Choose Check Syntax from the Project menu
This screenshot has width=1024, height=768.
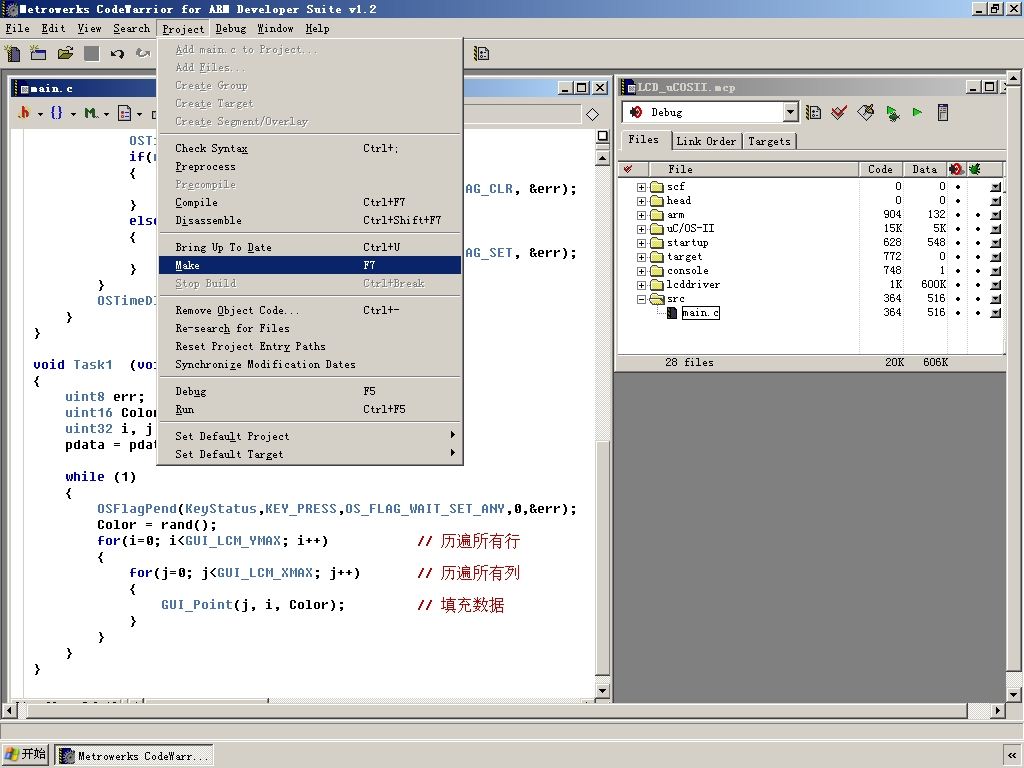[x=310, y=148]
